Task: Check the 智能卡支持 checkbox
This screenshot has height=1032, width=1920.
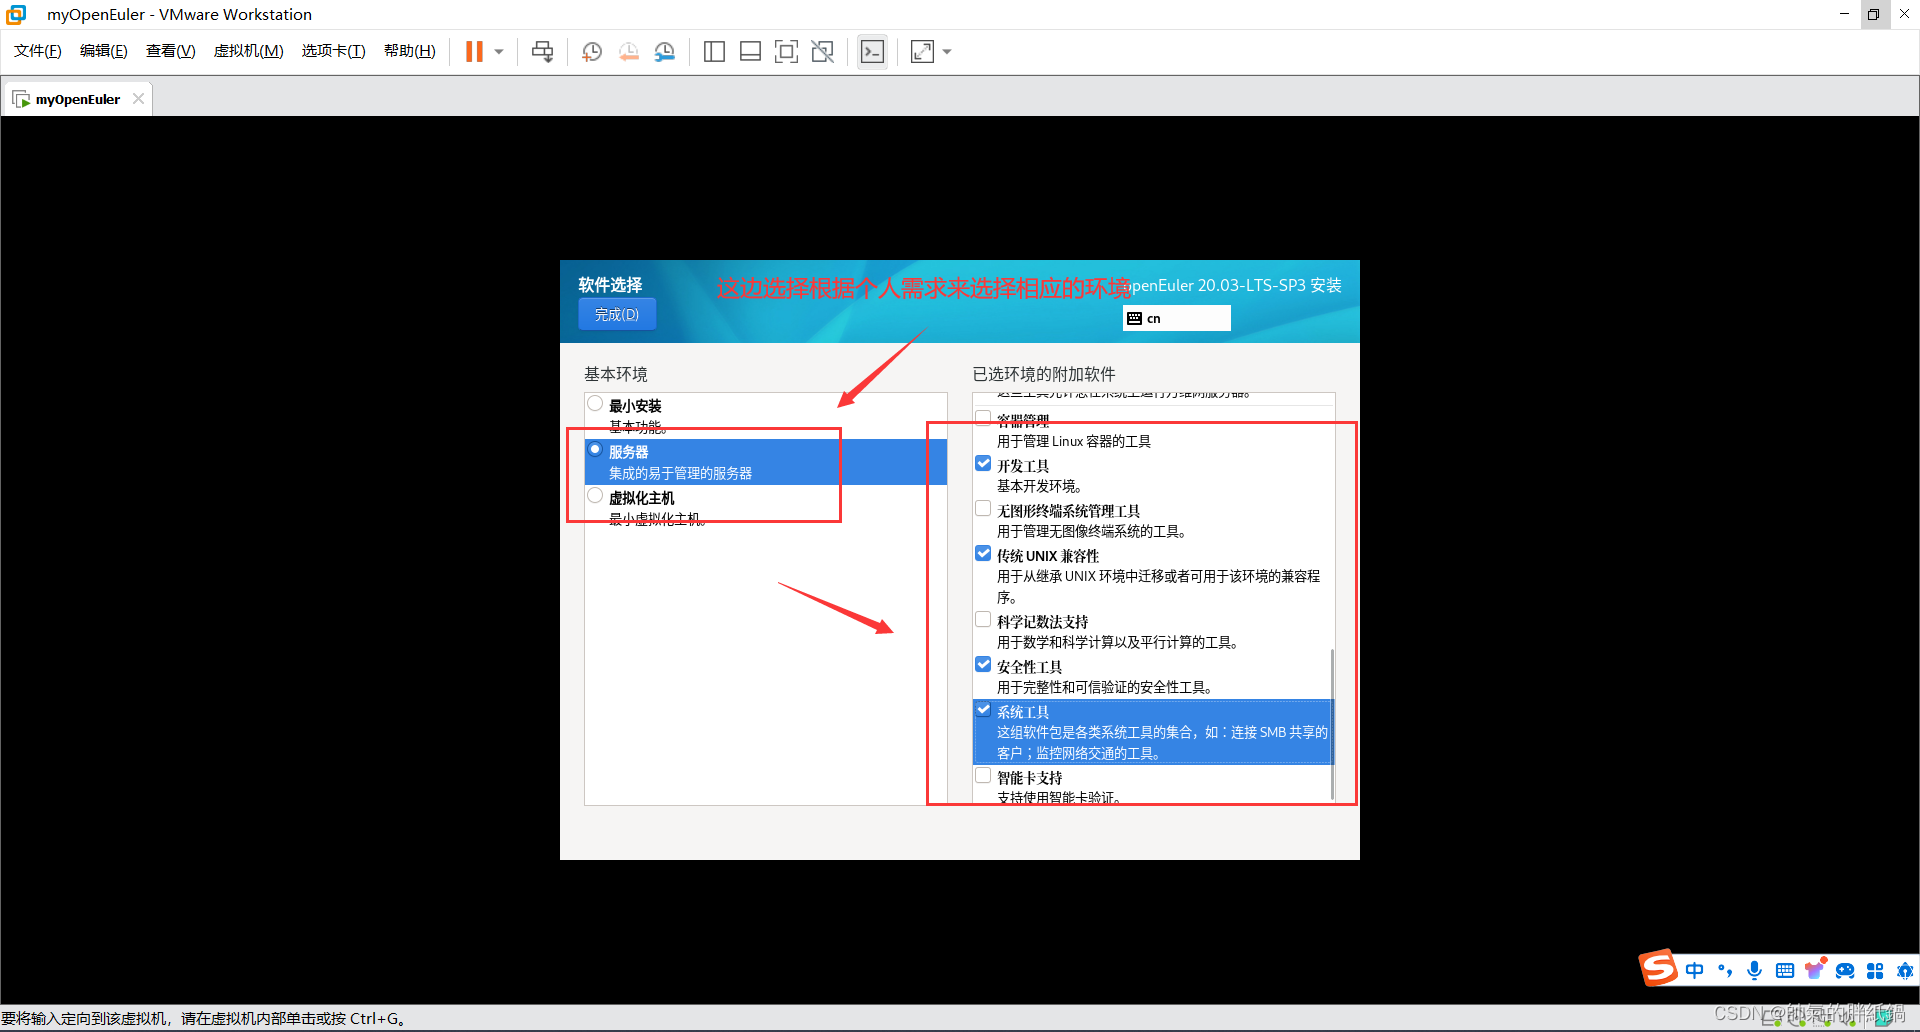Action: coord(983,775)
